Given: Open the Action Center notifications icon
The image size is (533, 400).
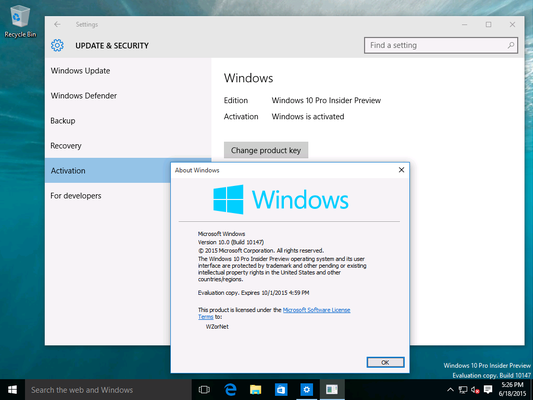Looking at the screenshot, I should [x=488, y=389].
